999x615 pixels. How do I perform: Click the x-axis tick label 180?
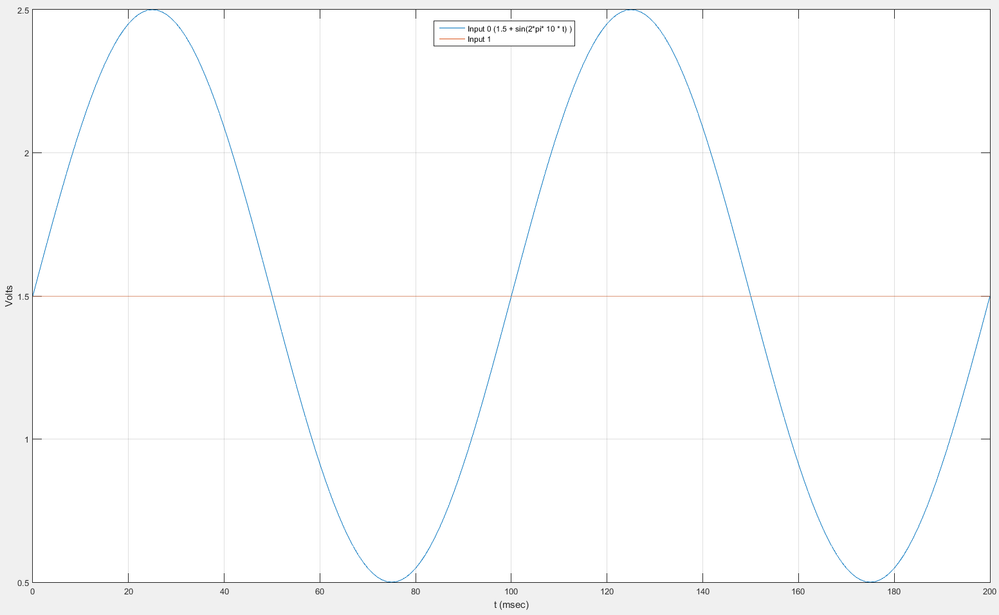pyautogui.click(x=894, y=591)
